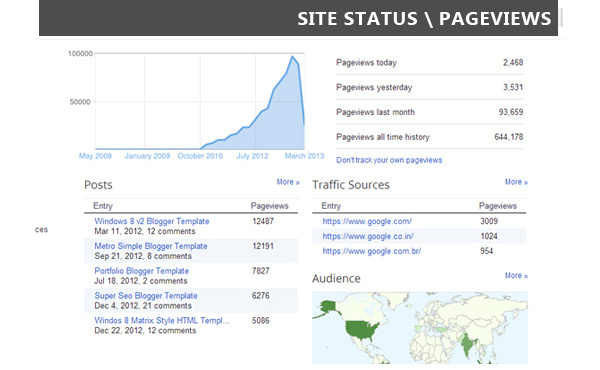Click the 'July 2012' chart axis label
600x370 pixels.
252,156
